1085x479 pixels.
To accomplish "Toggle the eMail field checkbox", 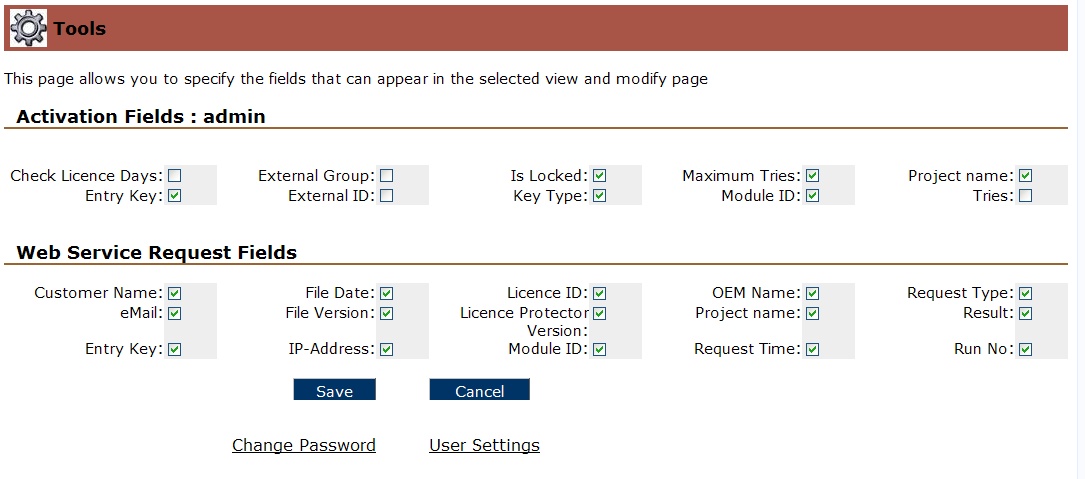I will pyautogui.click(x=174, y=314).
